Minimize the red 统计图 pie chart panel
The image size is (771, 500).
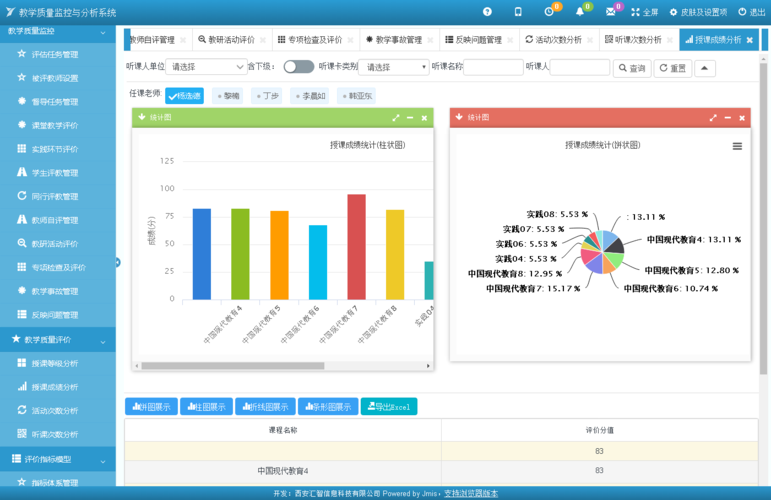coord(727,118)
